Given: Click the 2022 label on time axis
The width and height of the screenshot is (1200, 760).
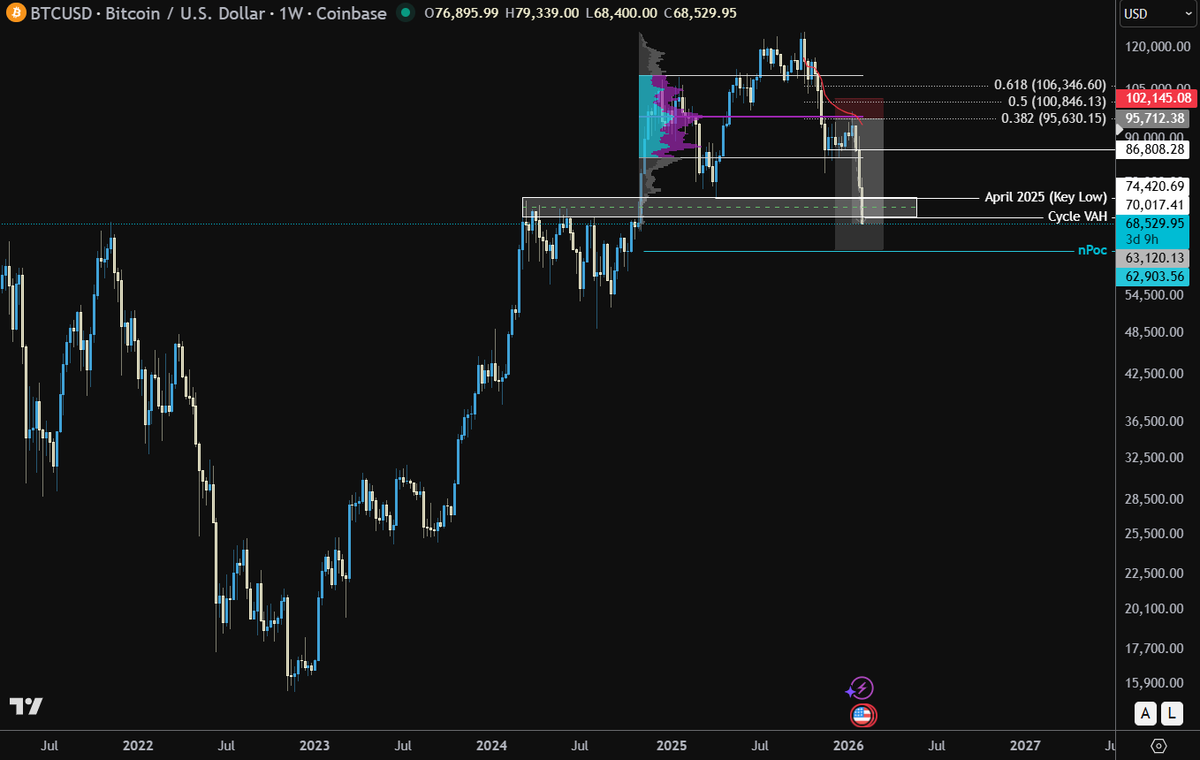Looking at the screenshot, I should pyautogui.click(x=138, y=746).
